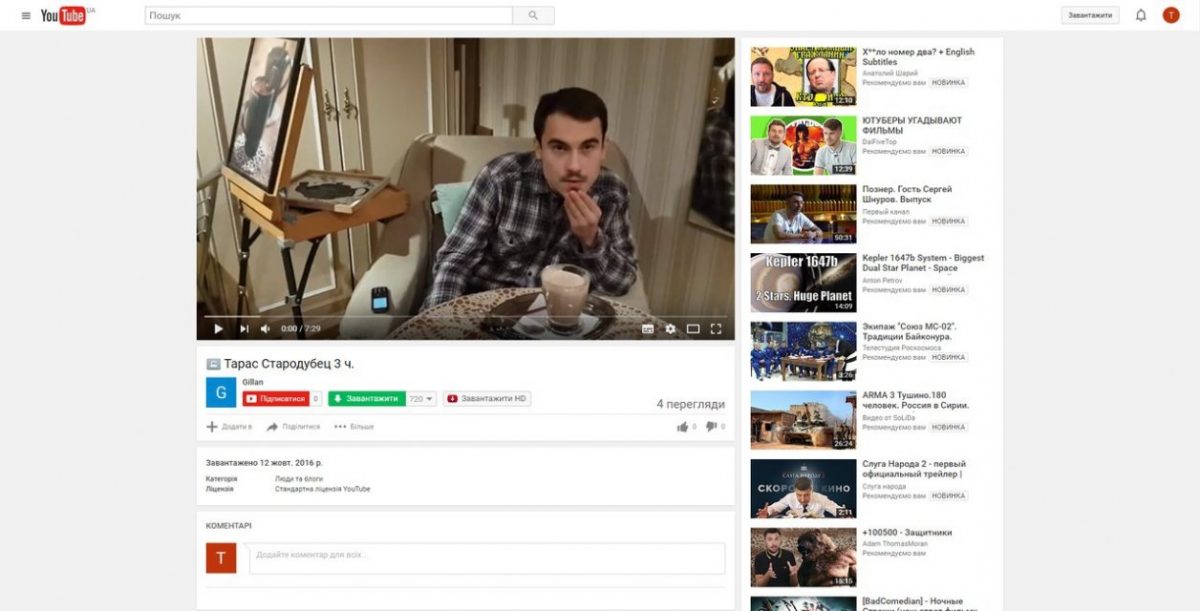Click the 4 перегляди view count

(x=690, y=404)
